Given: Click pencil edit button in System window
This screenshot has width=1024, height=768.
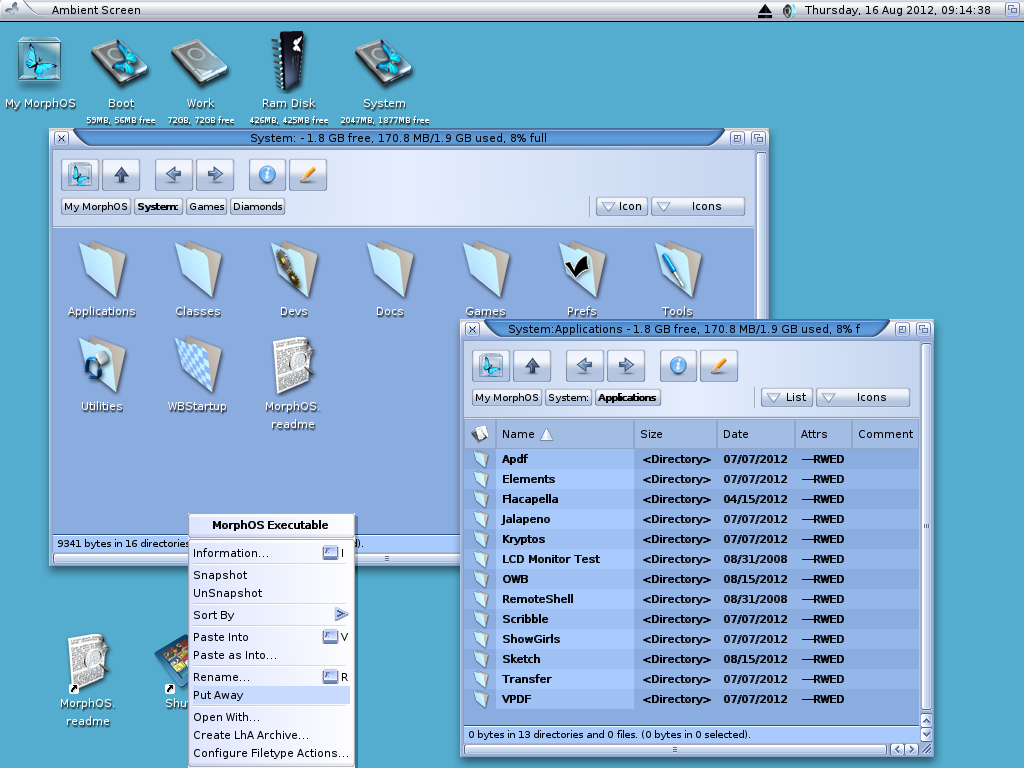Looking at the screenshot, I should coord(308,174).
